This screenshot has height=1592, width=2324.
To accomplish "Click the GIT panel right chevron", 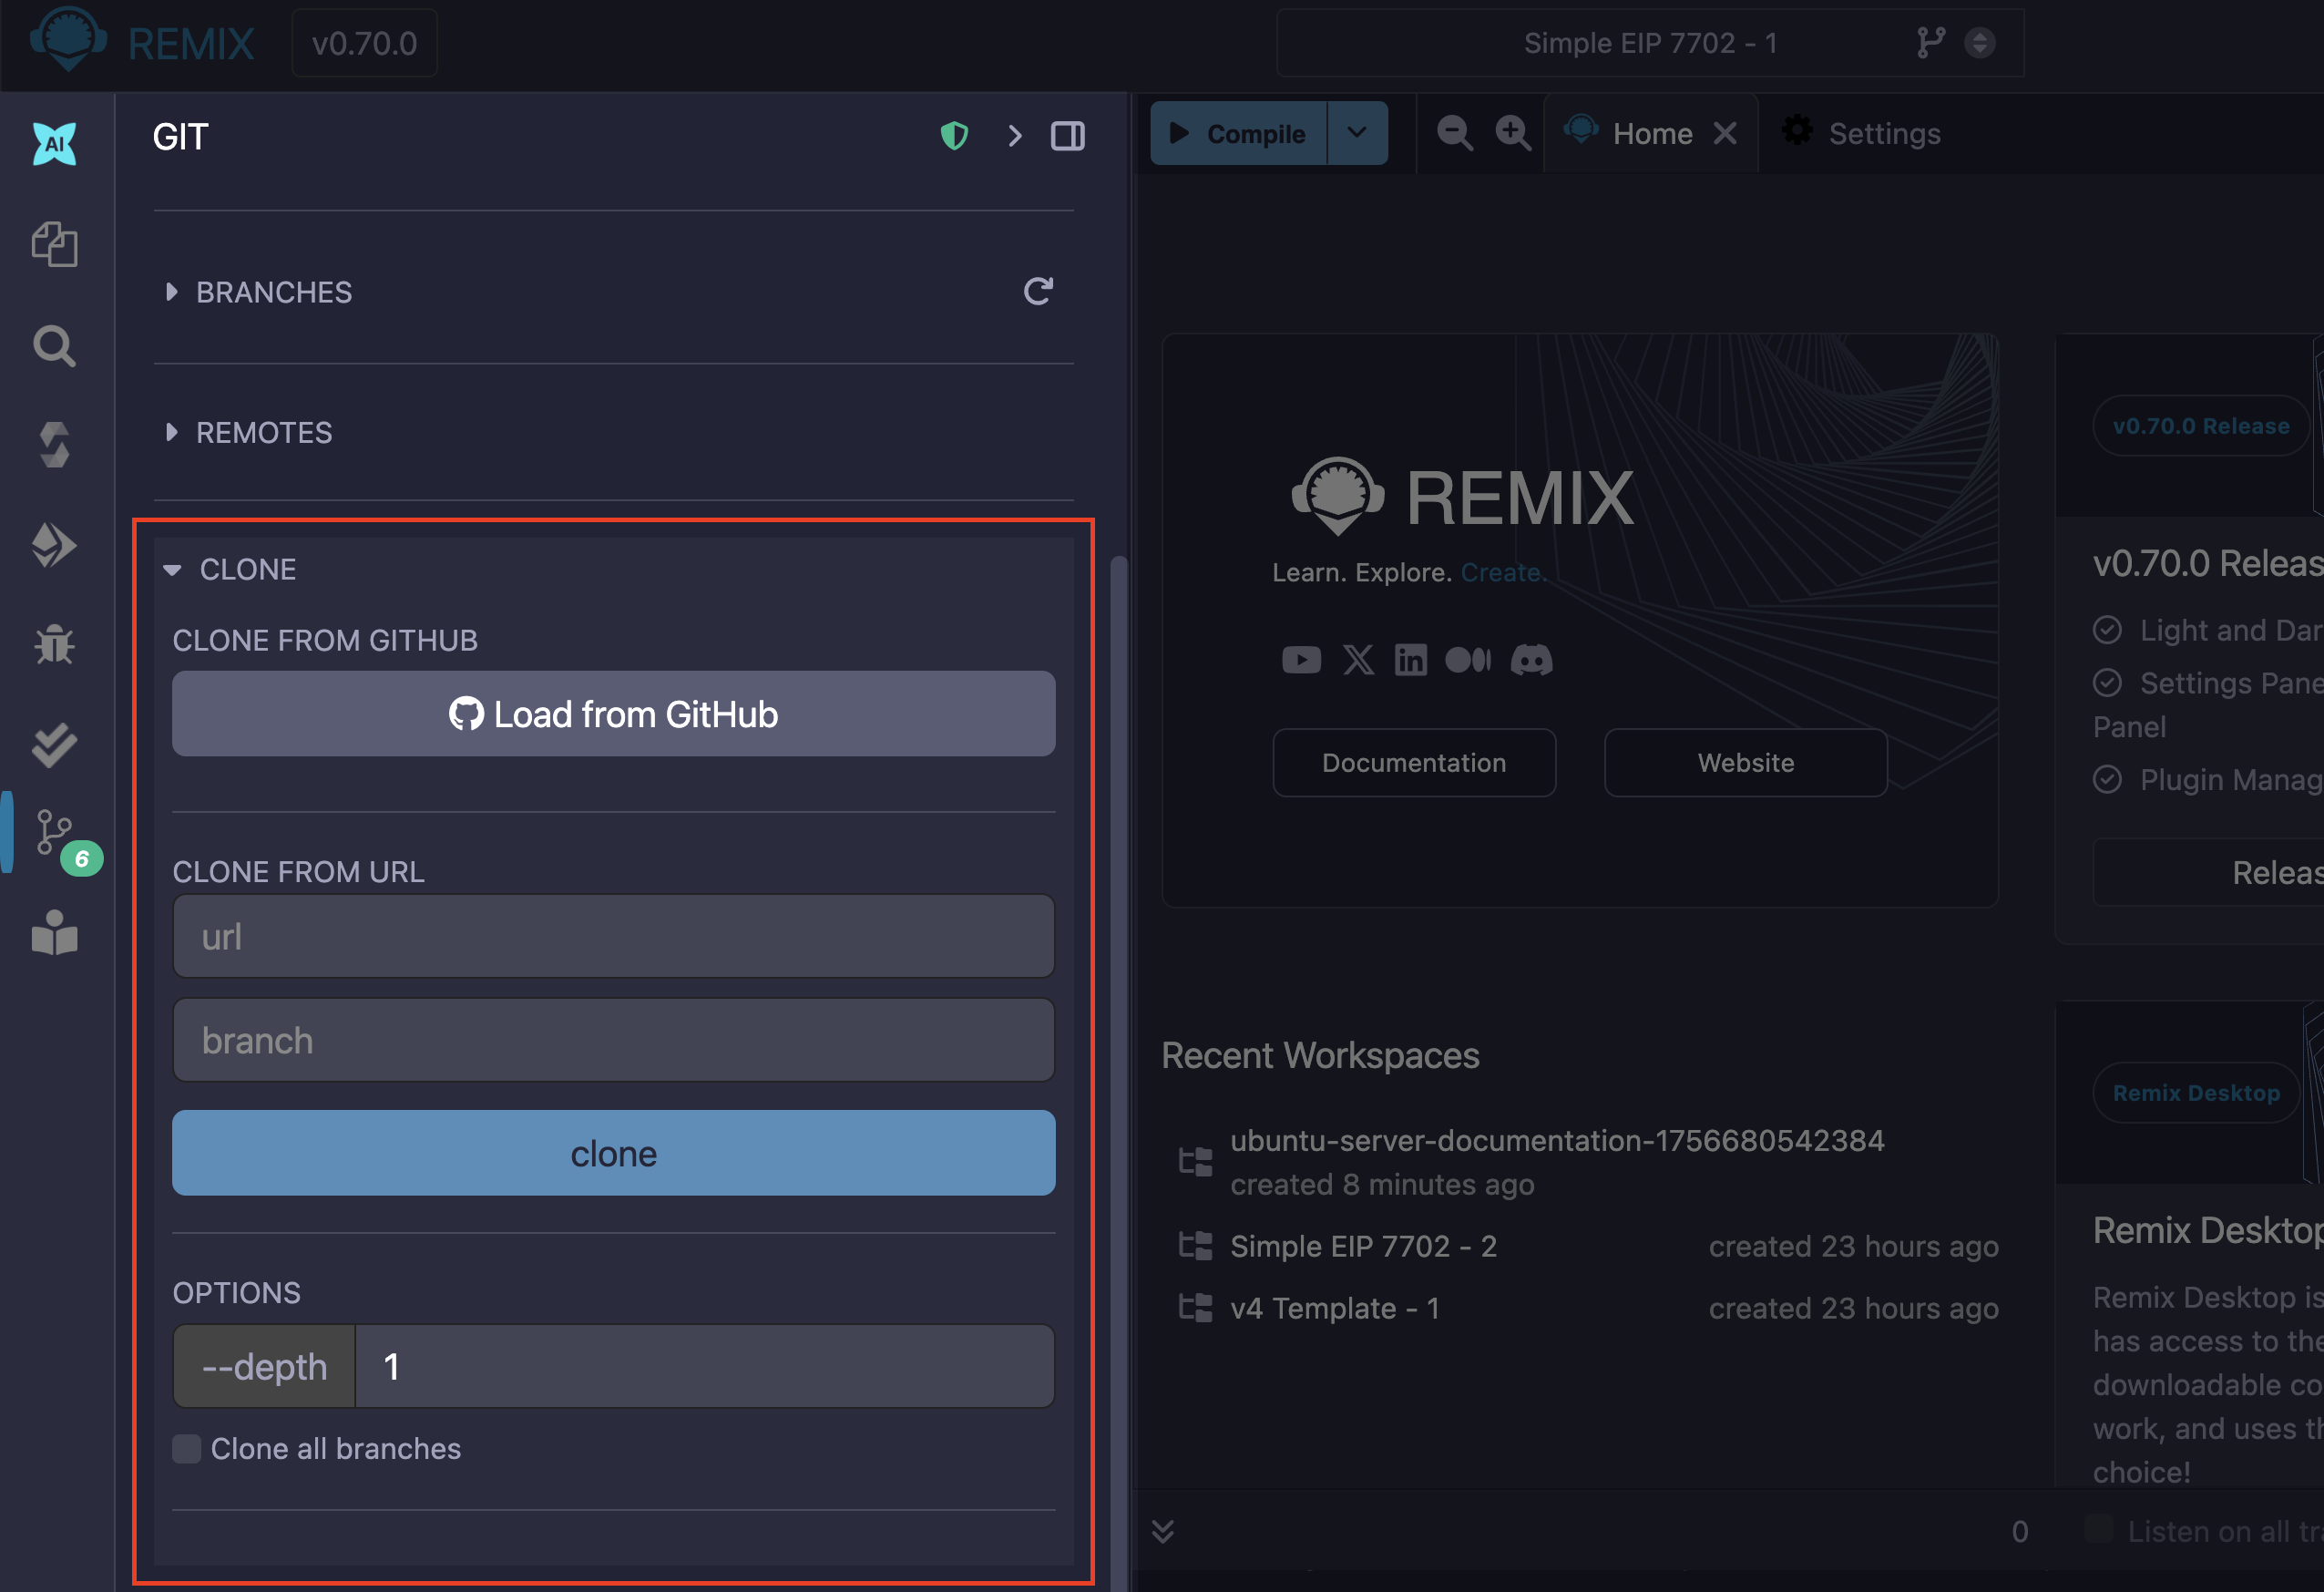I will tap(1015, 136).
